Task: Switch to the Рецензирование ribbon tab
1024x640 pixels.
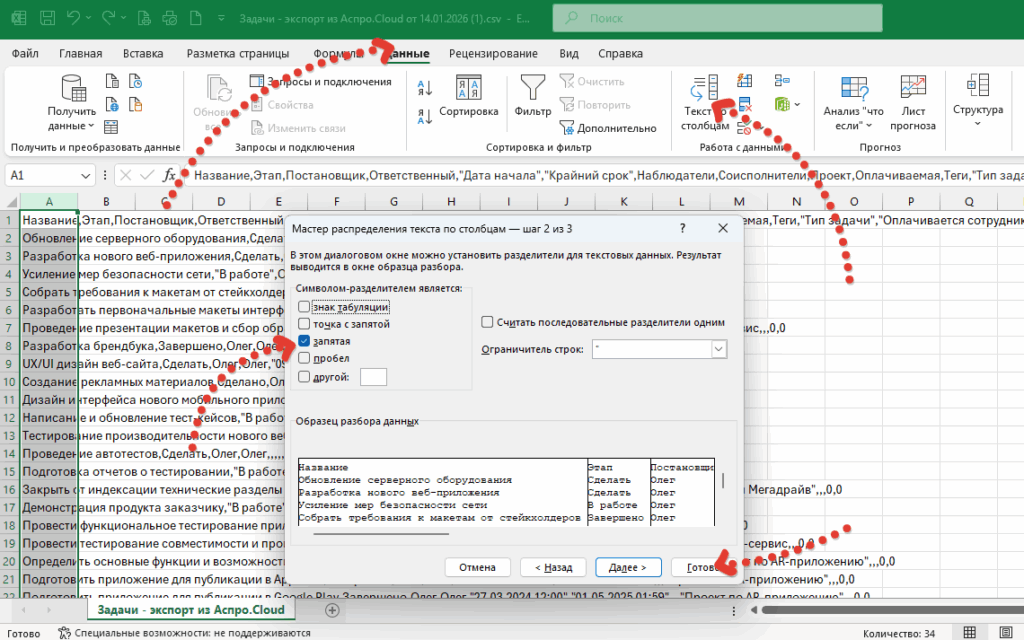Action: pyautogui.click(x=492, y=54)
